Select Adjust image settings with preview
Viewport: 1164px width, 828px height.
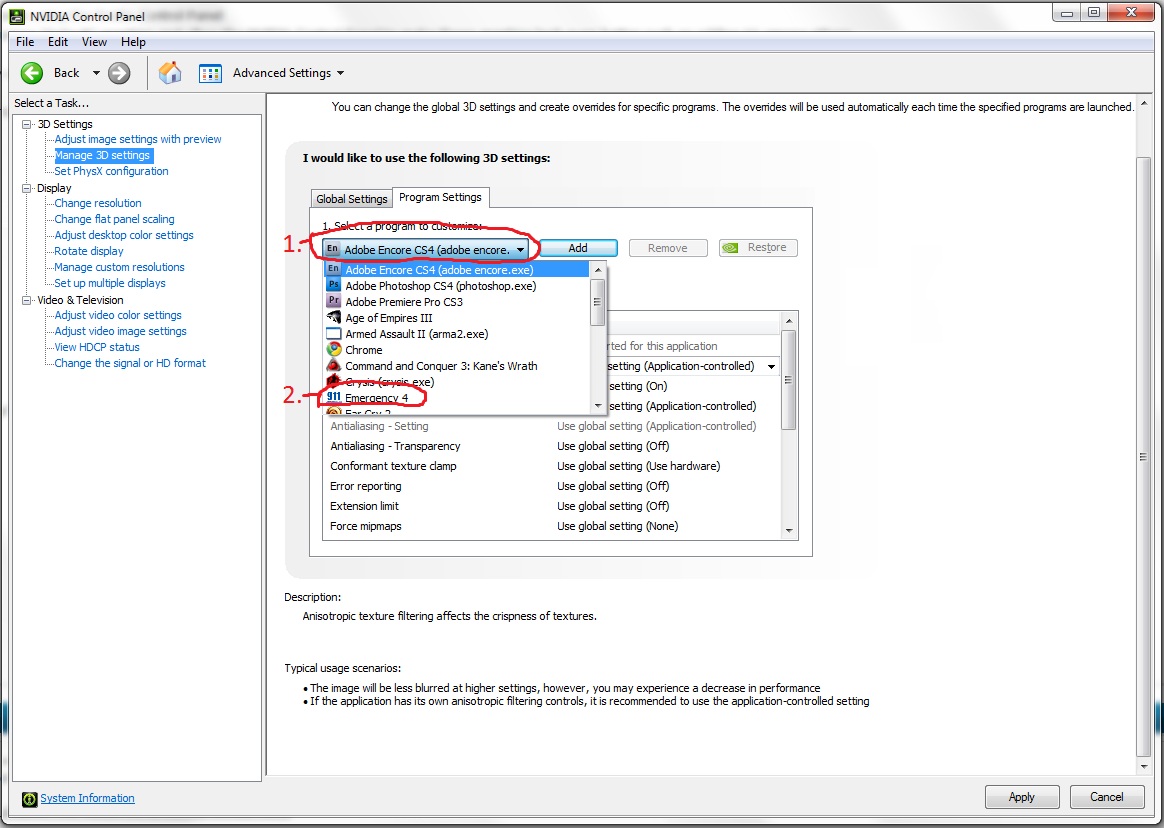click(x=138, y=139)
